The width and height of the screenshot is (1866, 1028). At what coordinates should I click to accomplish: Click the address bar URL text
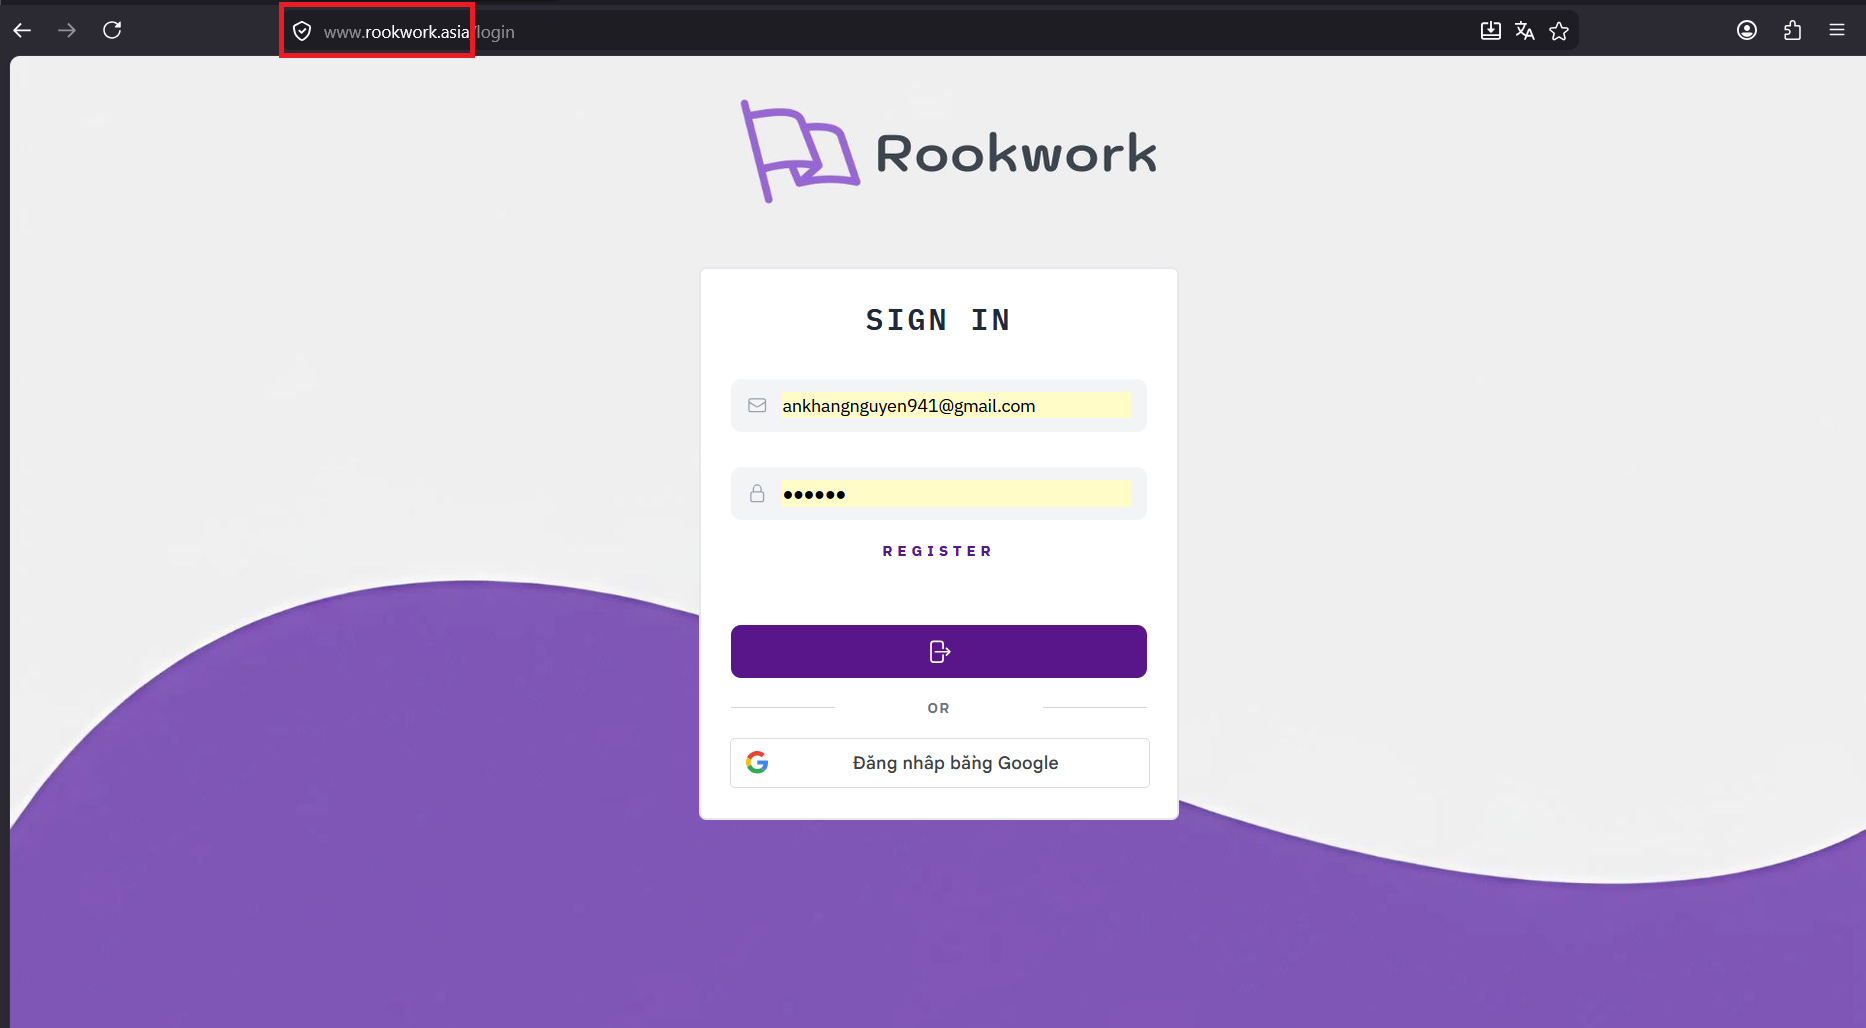(x=419, y=32)
